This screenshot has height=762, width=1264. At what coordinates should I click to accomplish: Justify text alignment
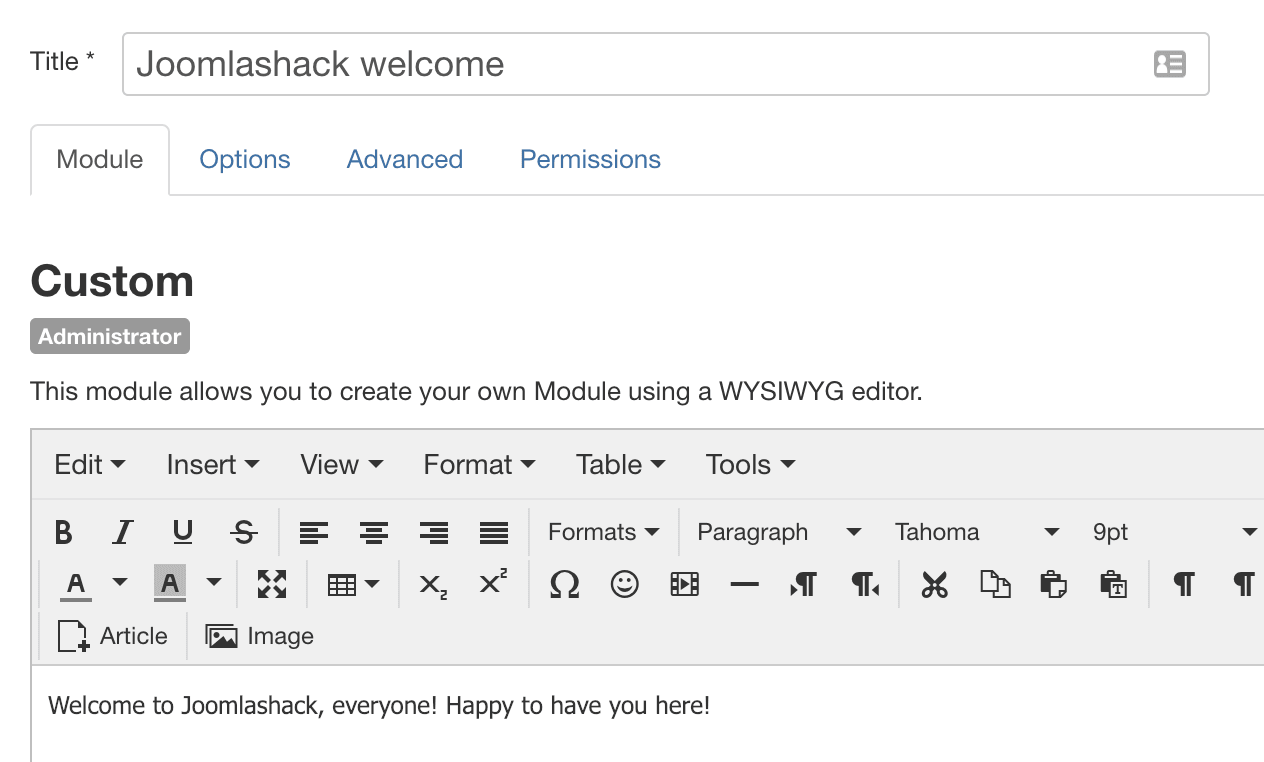click(x=494, y=532)
